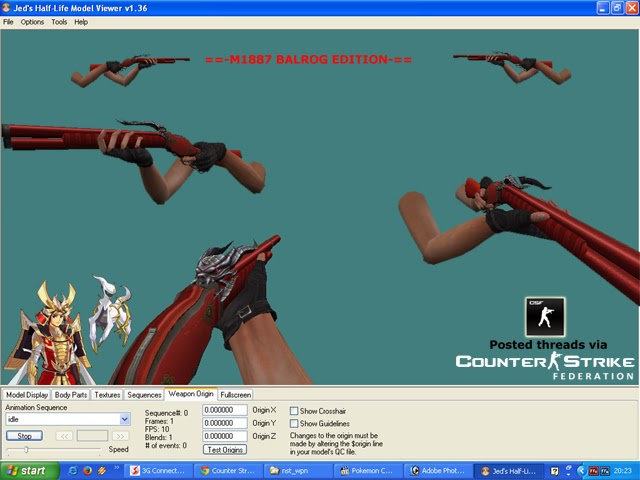
Task: Click the 'Blends: 1' info text
Action: coord(158,438)
